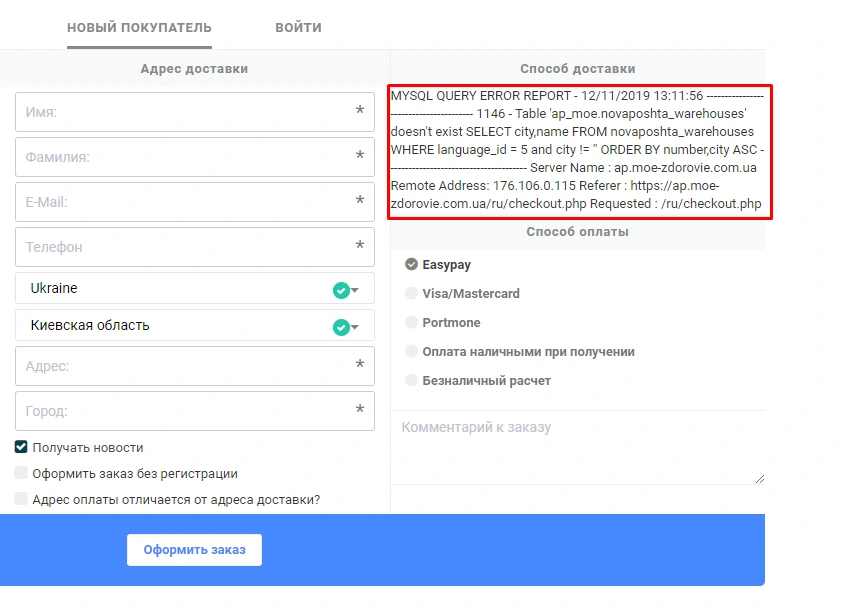Choose Visa/Mastercard payment method
Screen dimensions: 848x610
[x=411, y=294]
